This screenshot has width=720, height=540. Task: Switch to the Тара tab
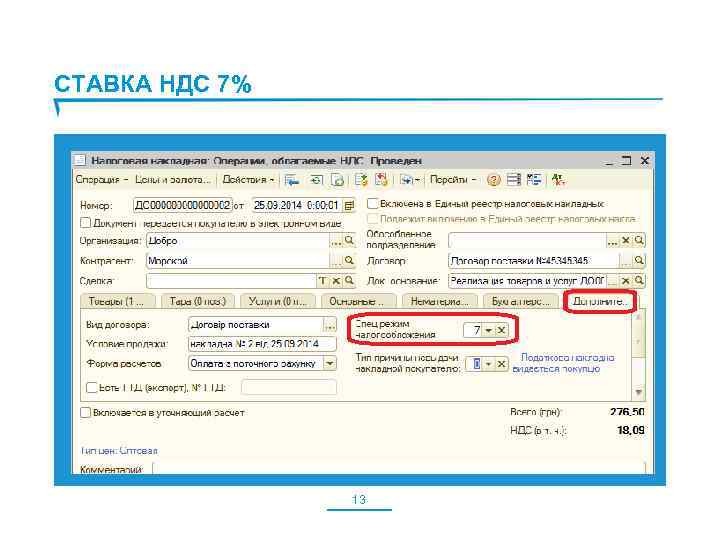[x=198, y=301]
